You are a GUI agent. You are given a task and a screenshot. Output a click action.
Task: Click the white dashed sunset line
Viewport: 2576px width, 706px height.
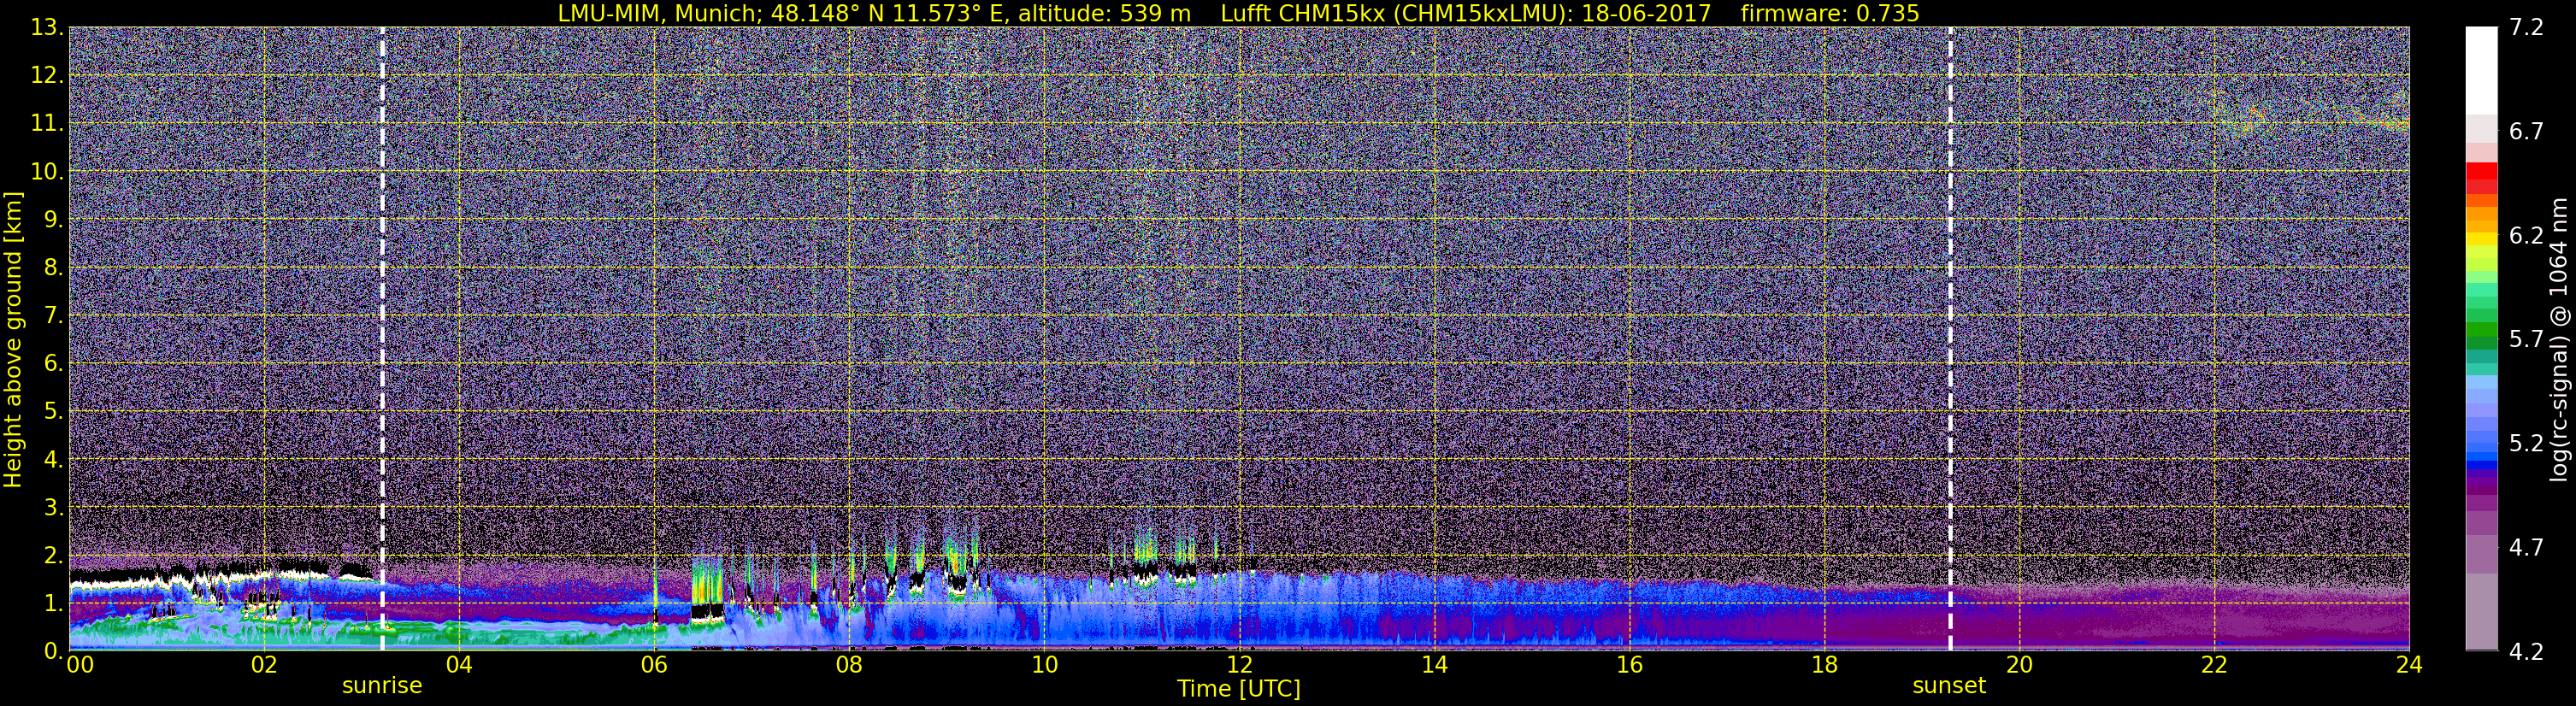[1950, 338]
